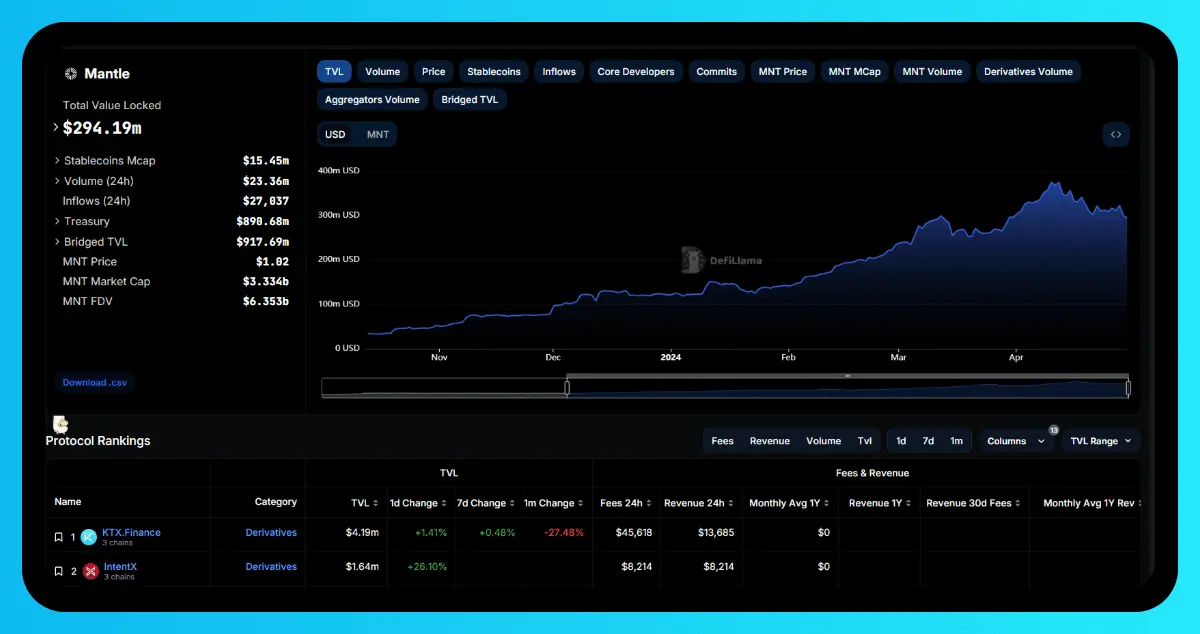Toggle the Inflows chart series
The width and height of the screenshot is (1200, 634).
(559, 72)
